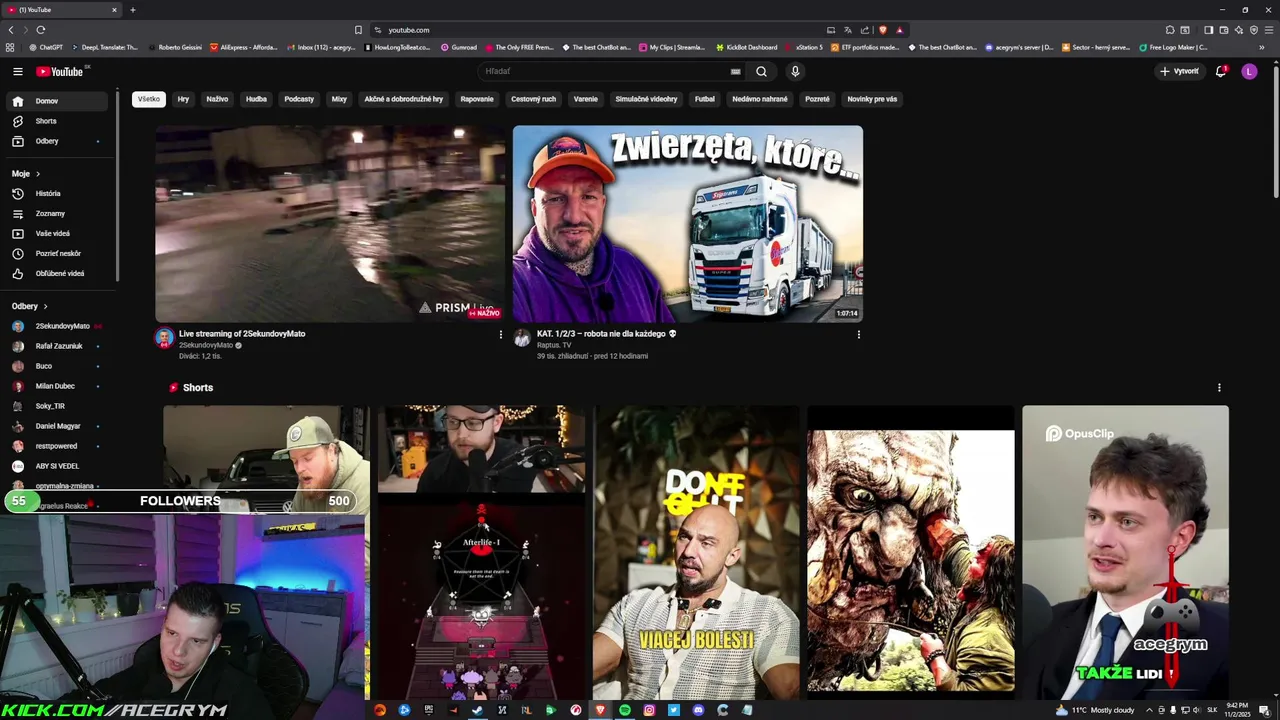The image size is (1280, 720).
Task: Open Milan Dubec subscription channel
Action: pos(58,386)
